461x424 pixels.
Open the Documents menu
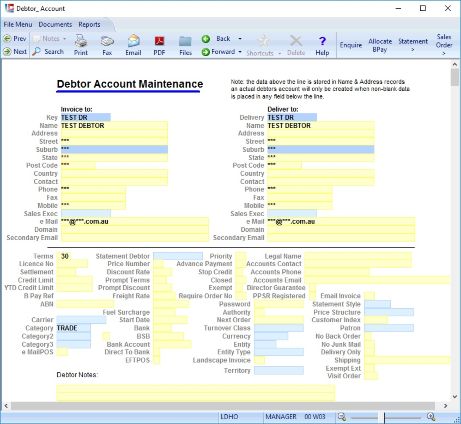coord(55,24)
